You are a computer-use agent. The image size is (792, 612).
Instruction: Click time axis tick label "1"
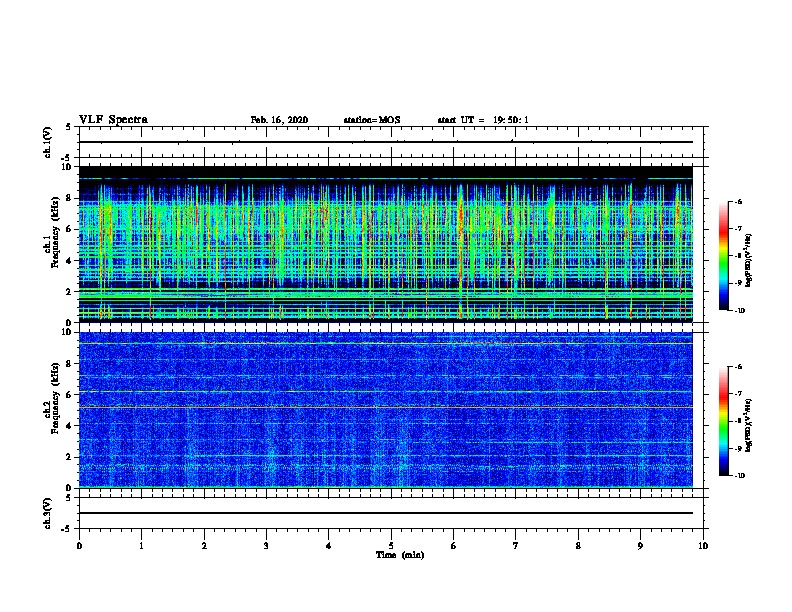(141, 546)
